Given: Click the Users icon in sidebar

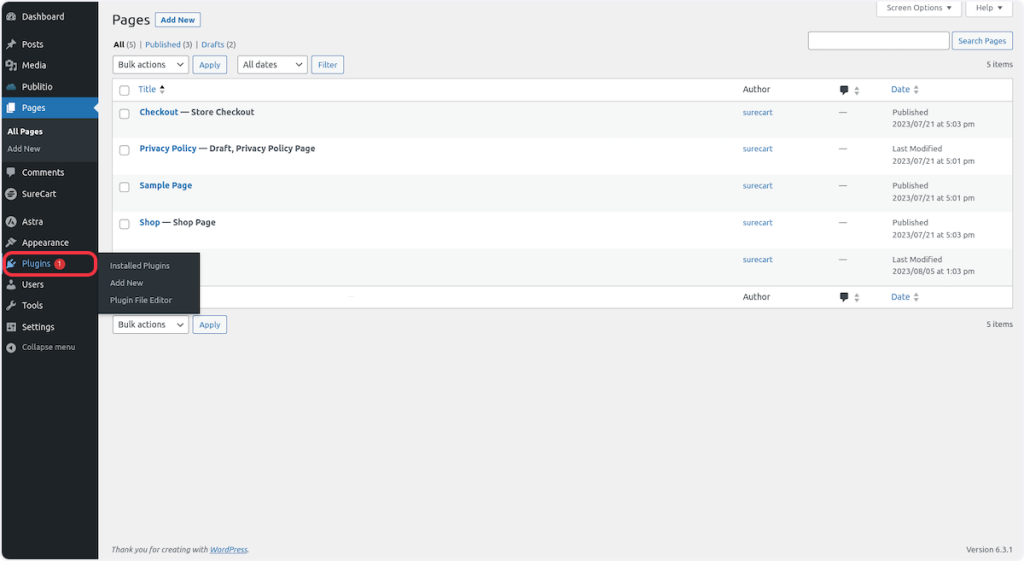Looking at the screenshot, I should (x=11, y=284).
